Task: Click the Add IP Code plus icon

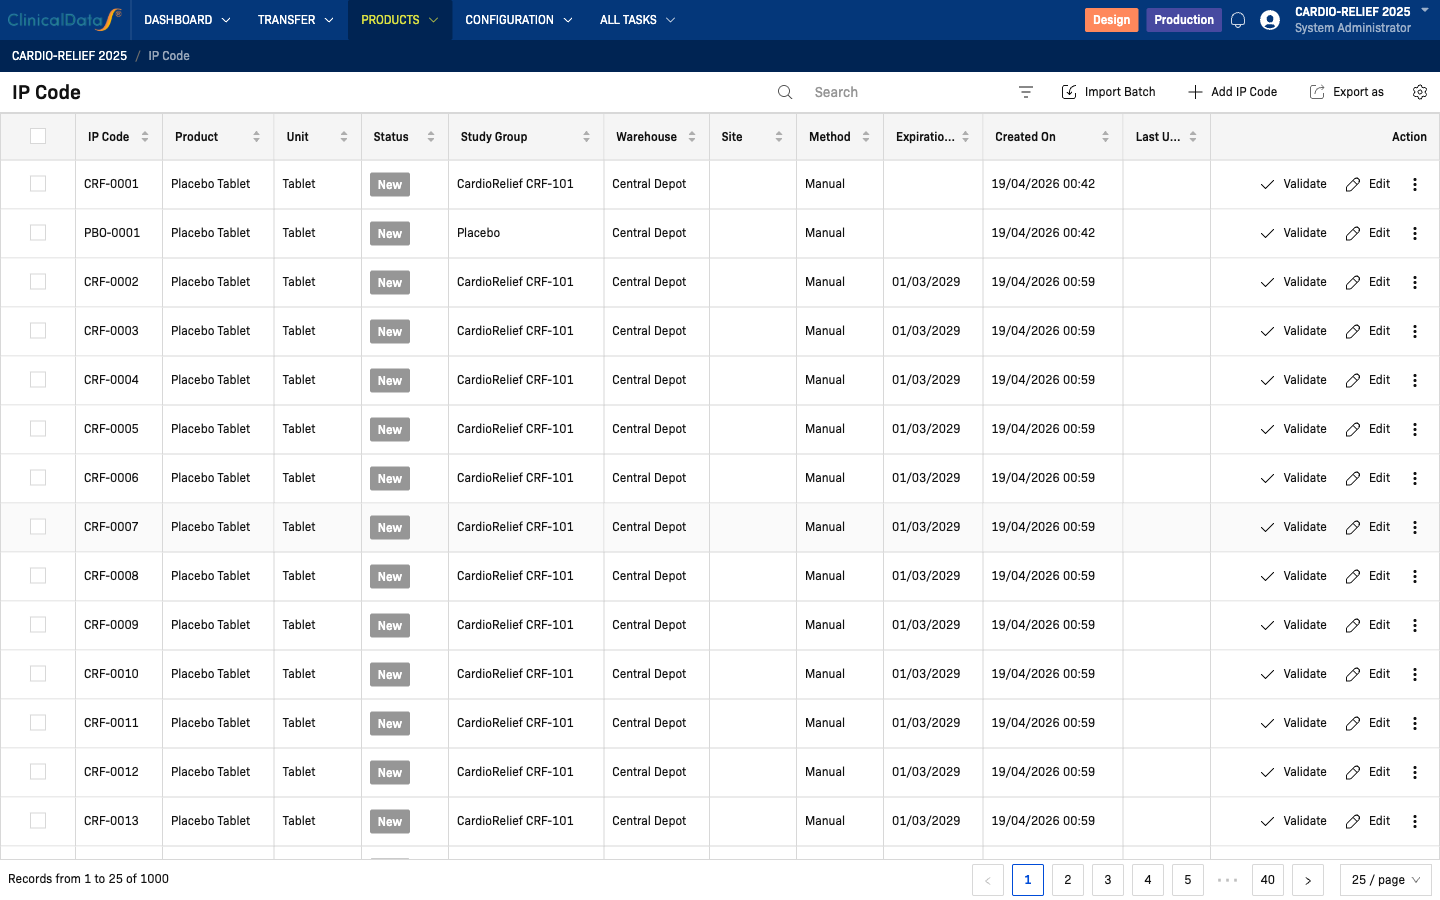Action: coord(1195,92)
